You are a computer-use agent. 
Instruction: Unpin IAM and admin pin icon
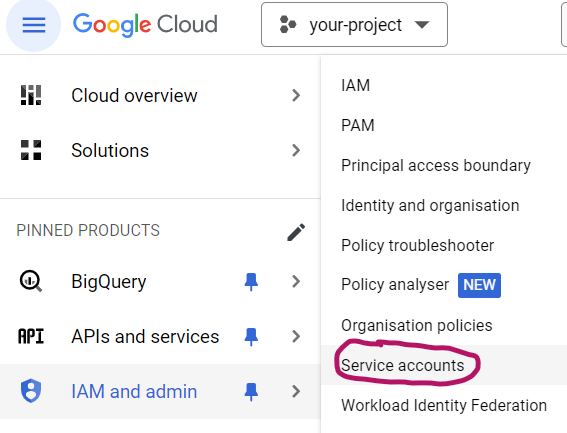tap(251, 392)
